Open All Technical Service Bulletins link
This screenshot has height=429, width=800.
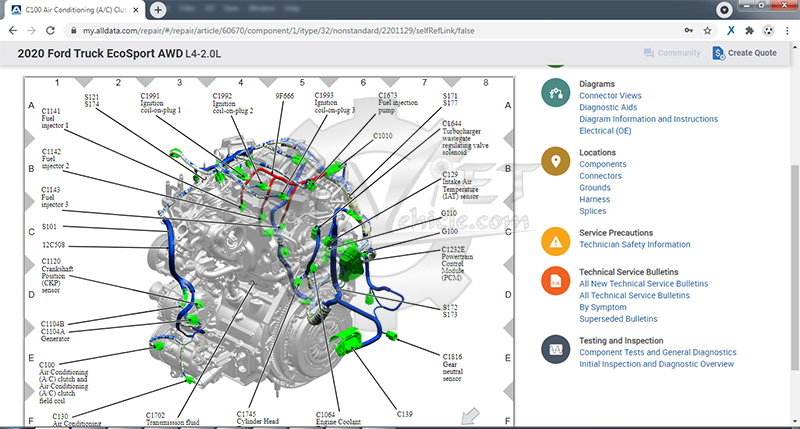pyautogui.click(x=634, y=295)
